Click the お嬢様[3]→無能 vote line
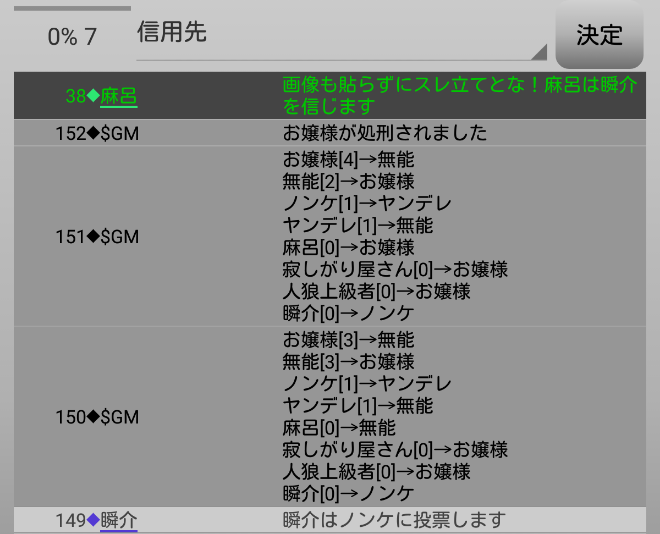This screenshot has width=660, height=534. tap(348, 340)
